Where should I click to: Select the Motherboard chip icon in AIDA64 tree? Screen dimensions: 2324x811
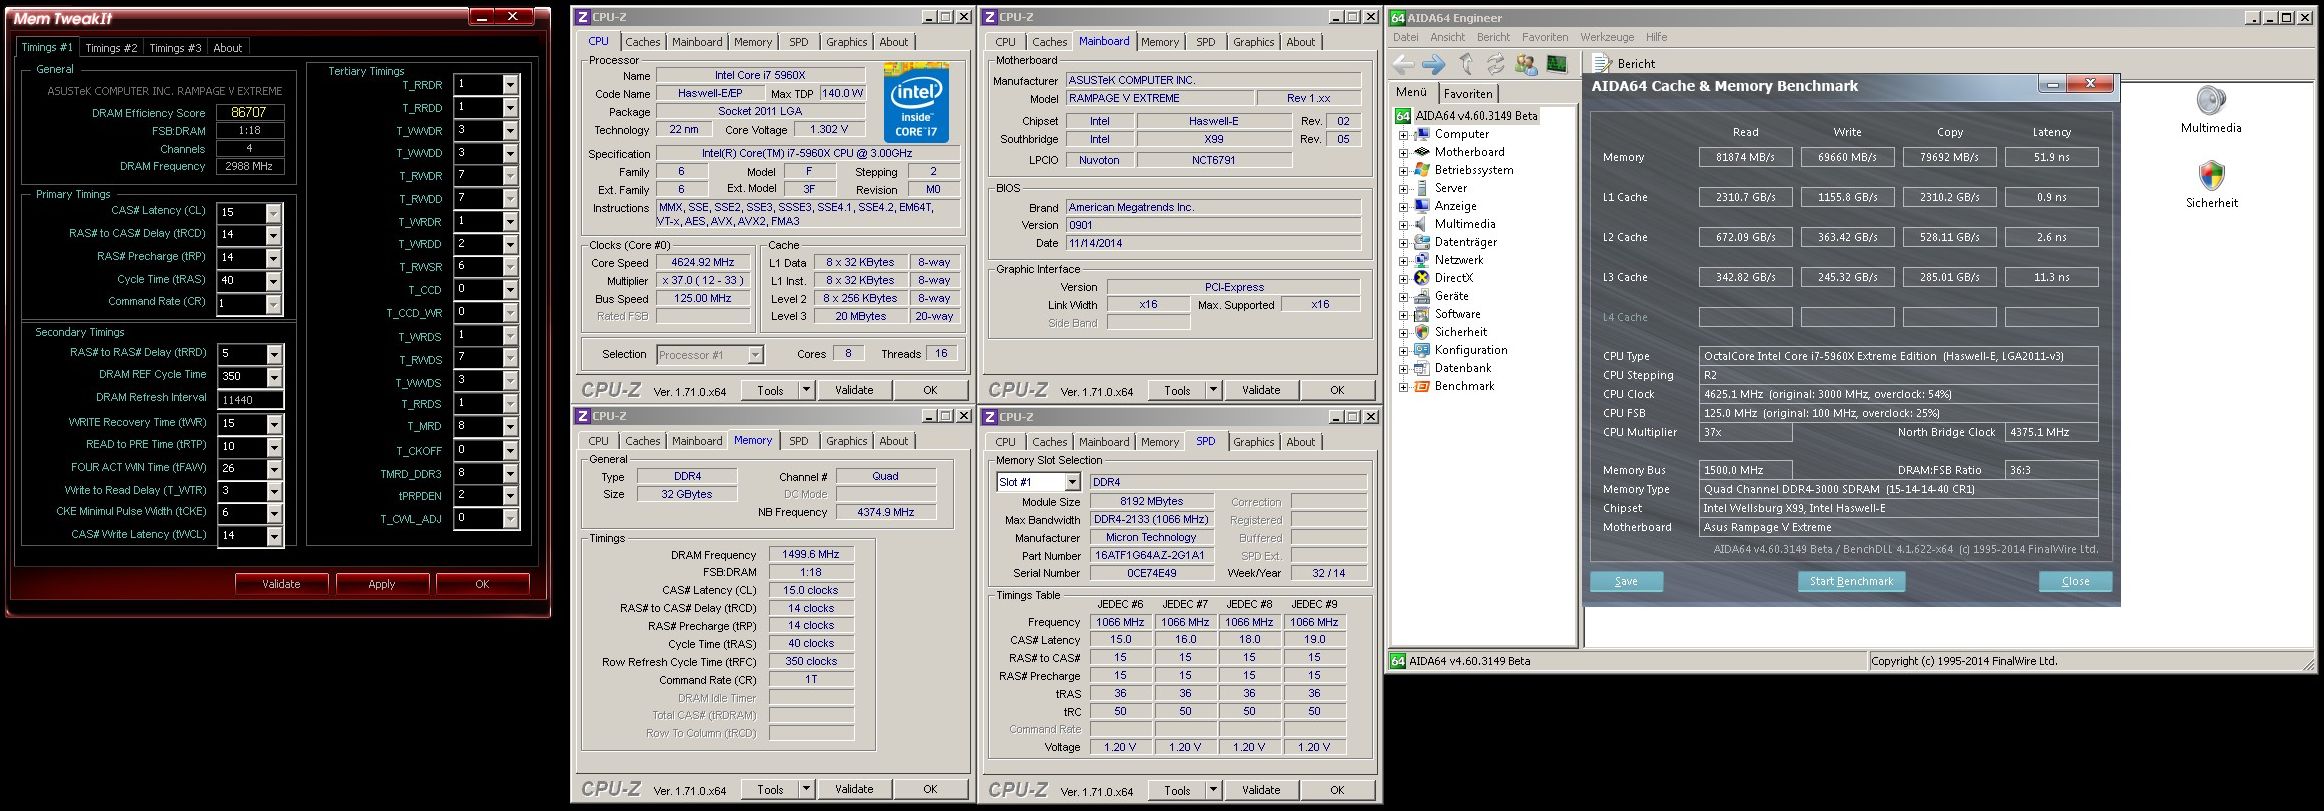[1421, 152]
